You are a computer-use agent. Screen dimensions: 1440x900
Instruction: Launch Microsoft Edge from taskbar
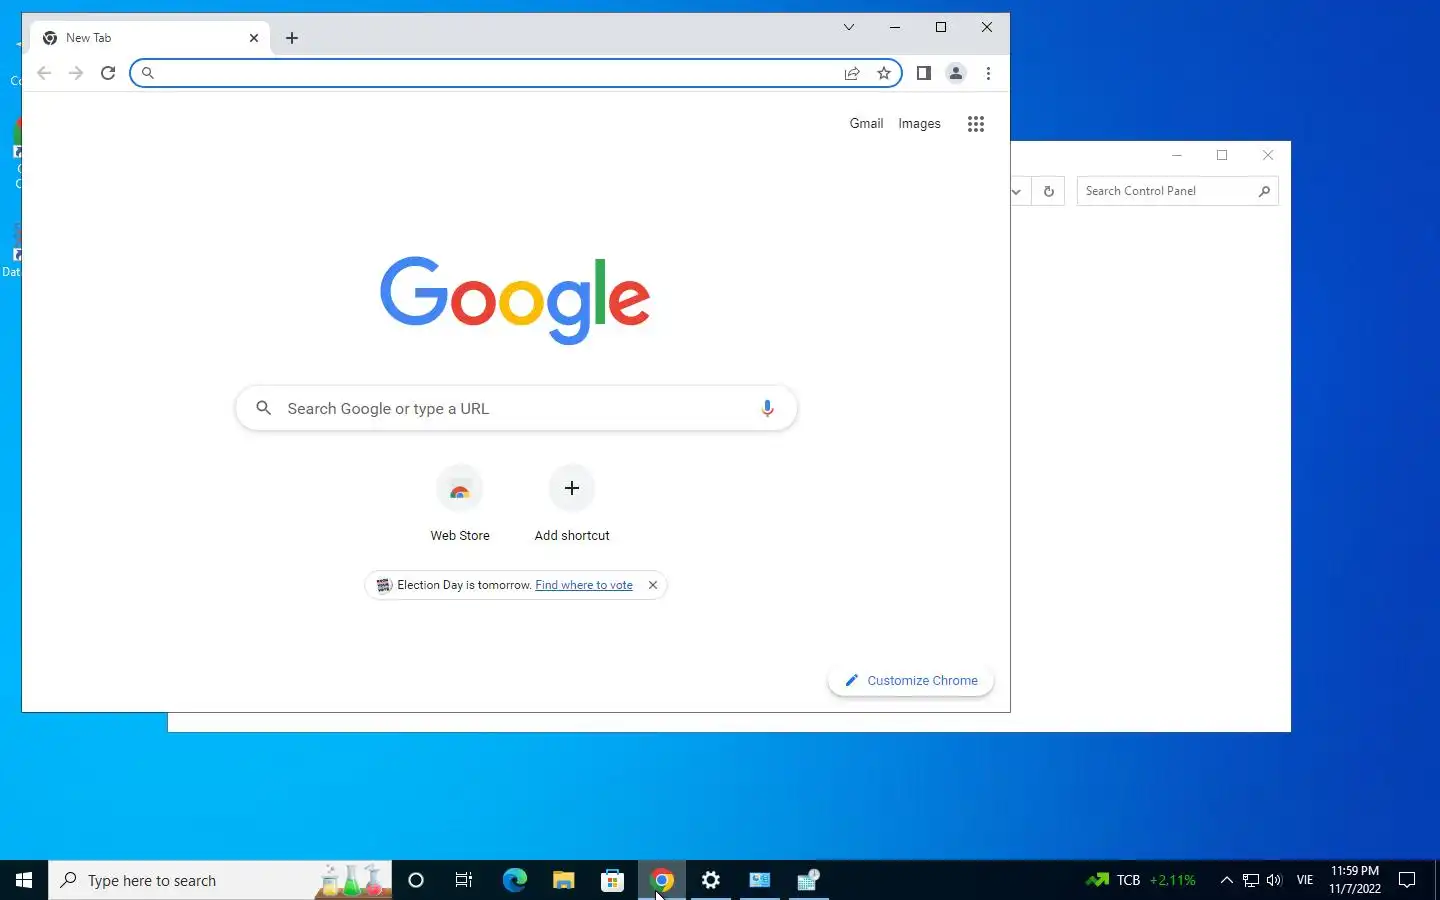coord(514,880)
